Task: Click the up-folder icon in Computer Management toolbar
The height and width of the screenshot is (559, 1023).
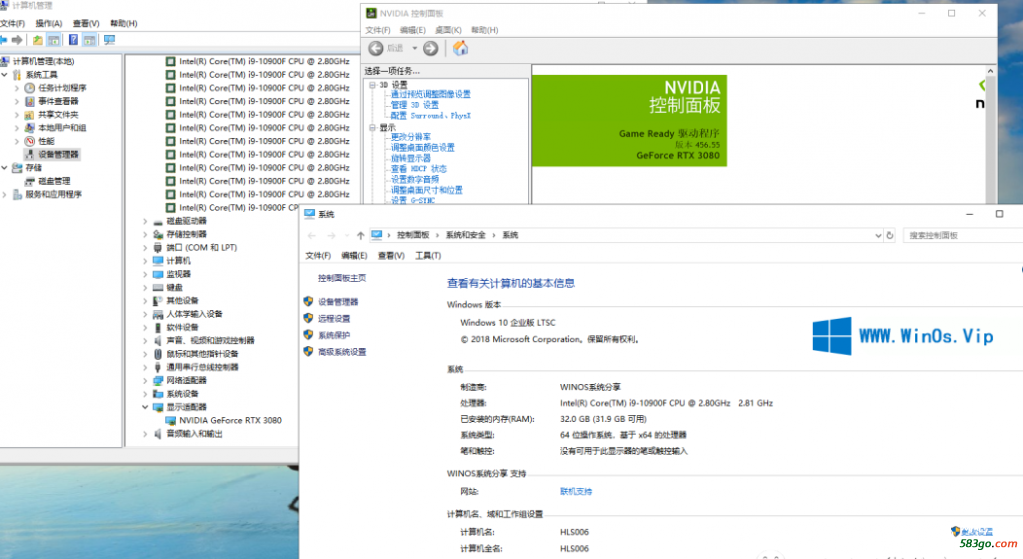Action: tap(38, 40)
